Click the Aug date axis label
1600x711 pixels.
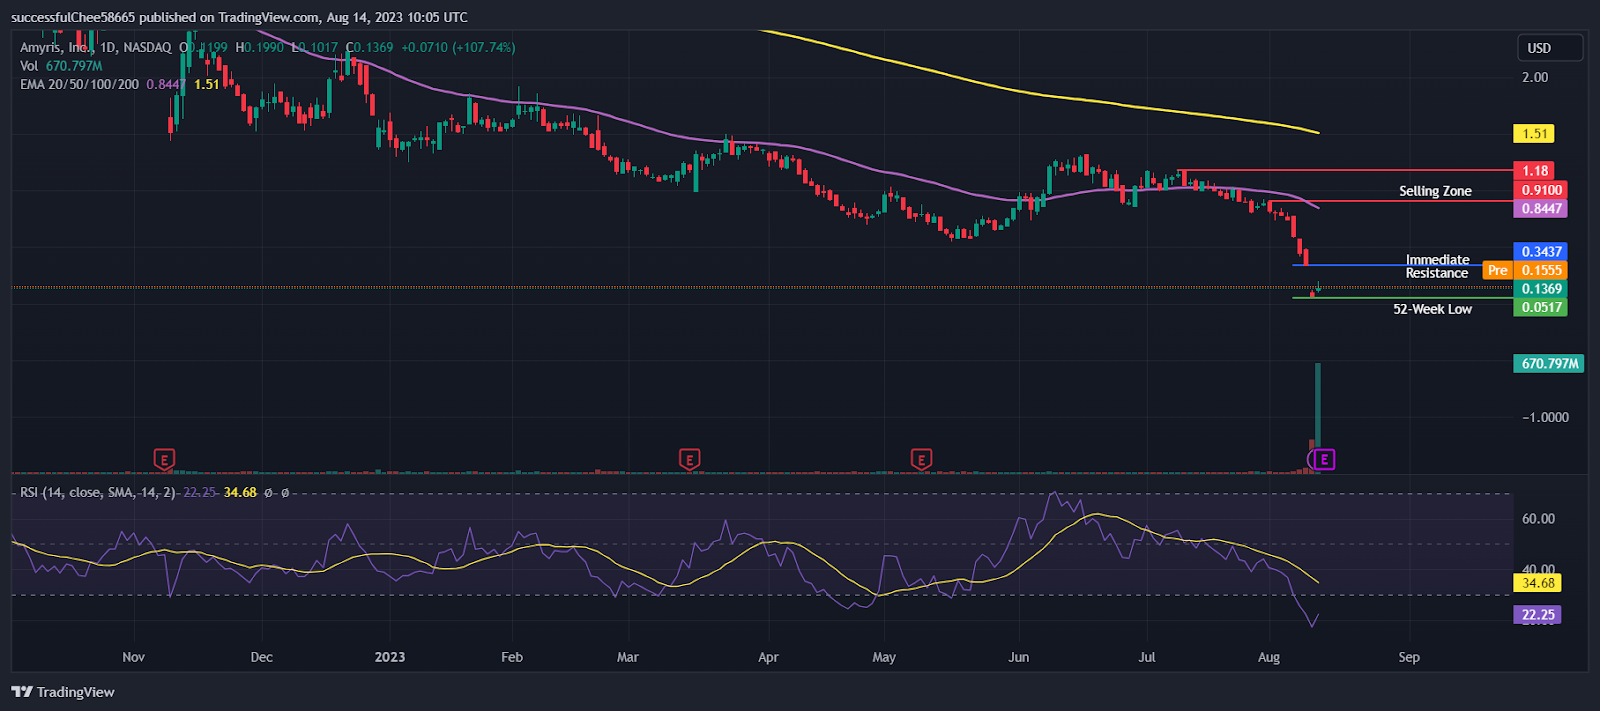(1268, 657)
